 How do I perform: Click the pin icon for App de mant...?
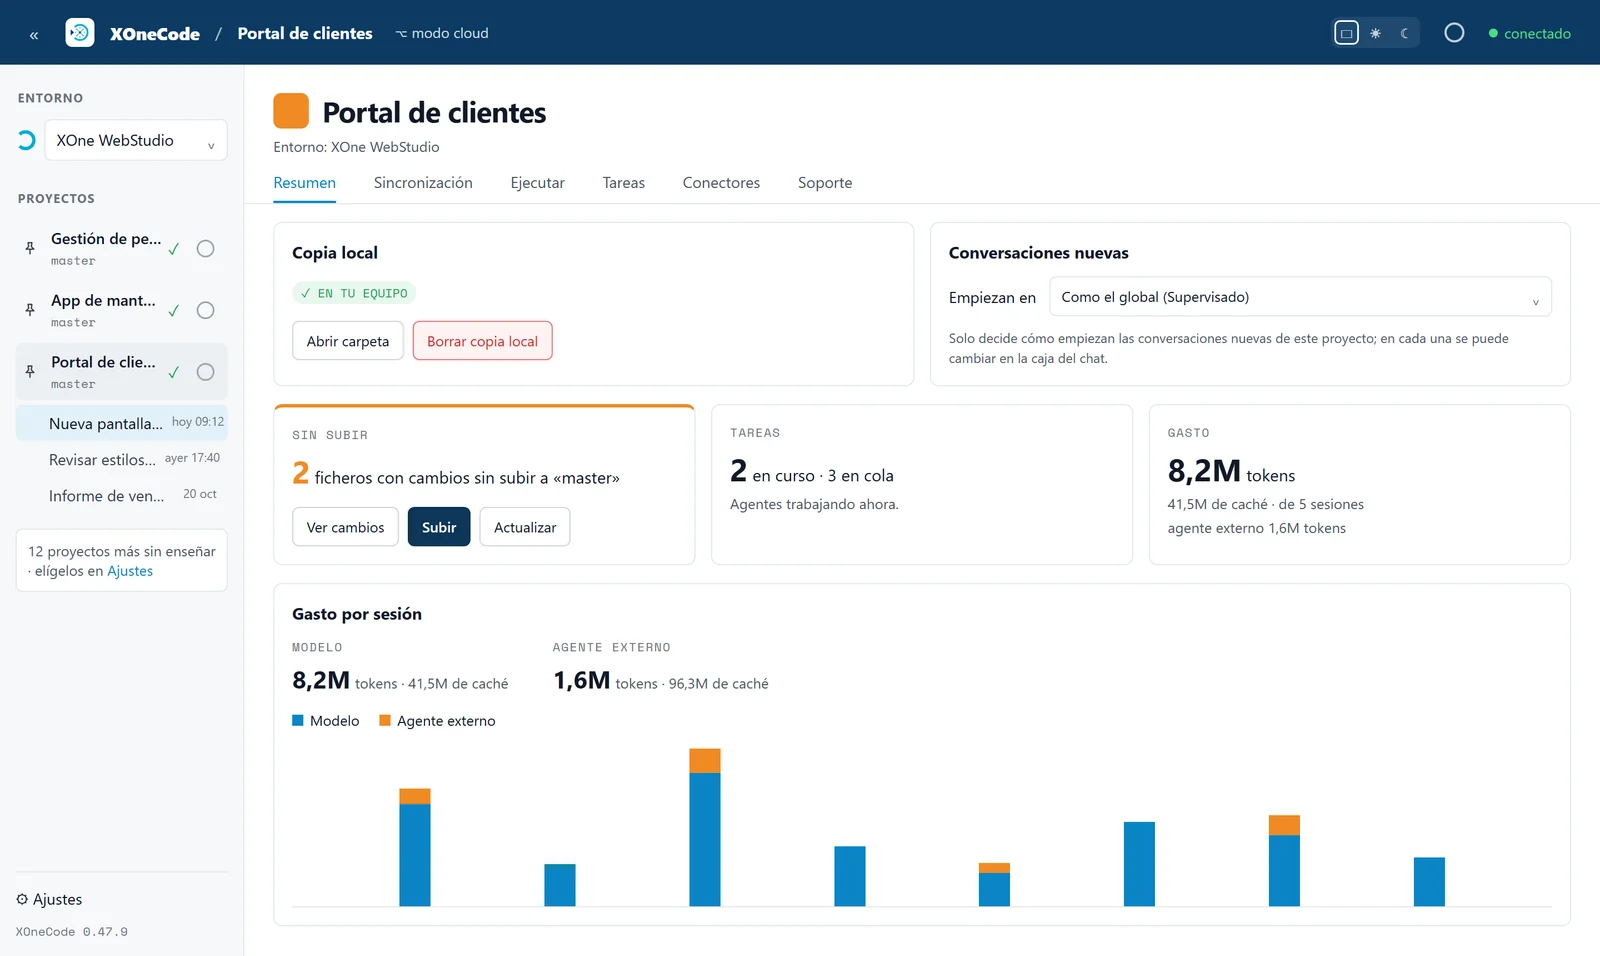coord(30,310)
